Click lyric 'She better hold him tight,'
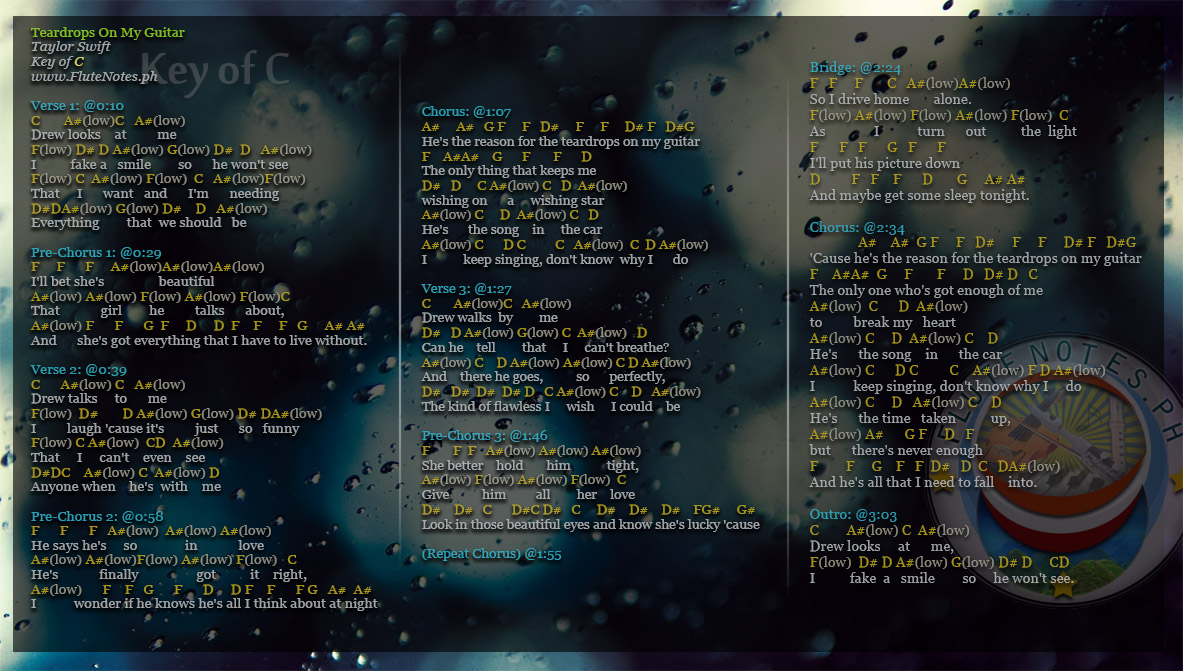Screen dimensions: 1183x671 [x=530, y=466]
